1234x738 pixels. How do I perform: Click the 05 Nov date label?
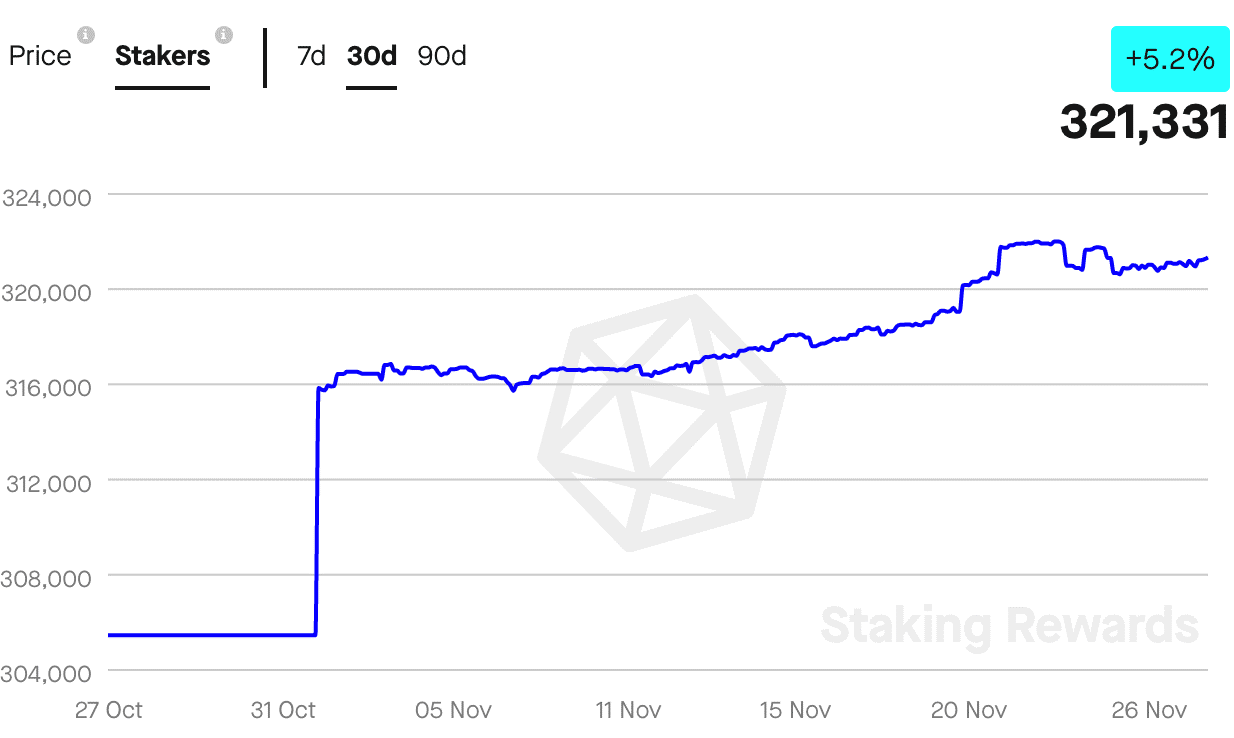click(x=454, y=711)
